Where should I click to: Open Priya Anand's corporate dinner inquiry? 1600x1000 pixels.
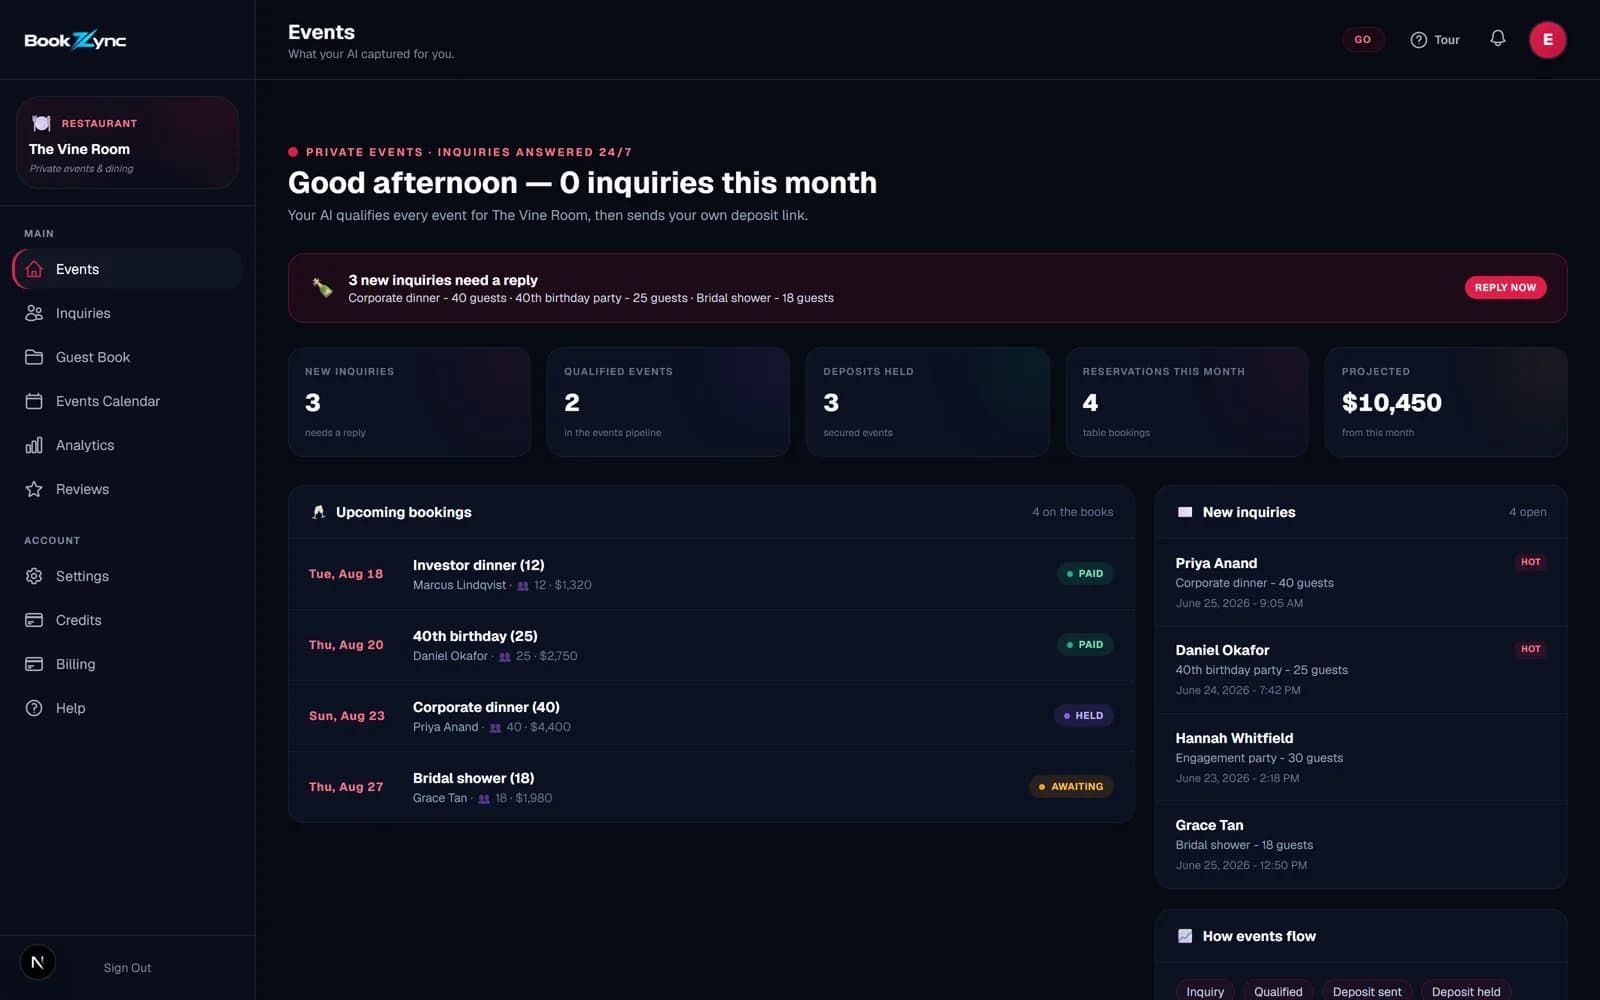tap(1361, 583)
